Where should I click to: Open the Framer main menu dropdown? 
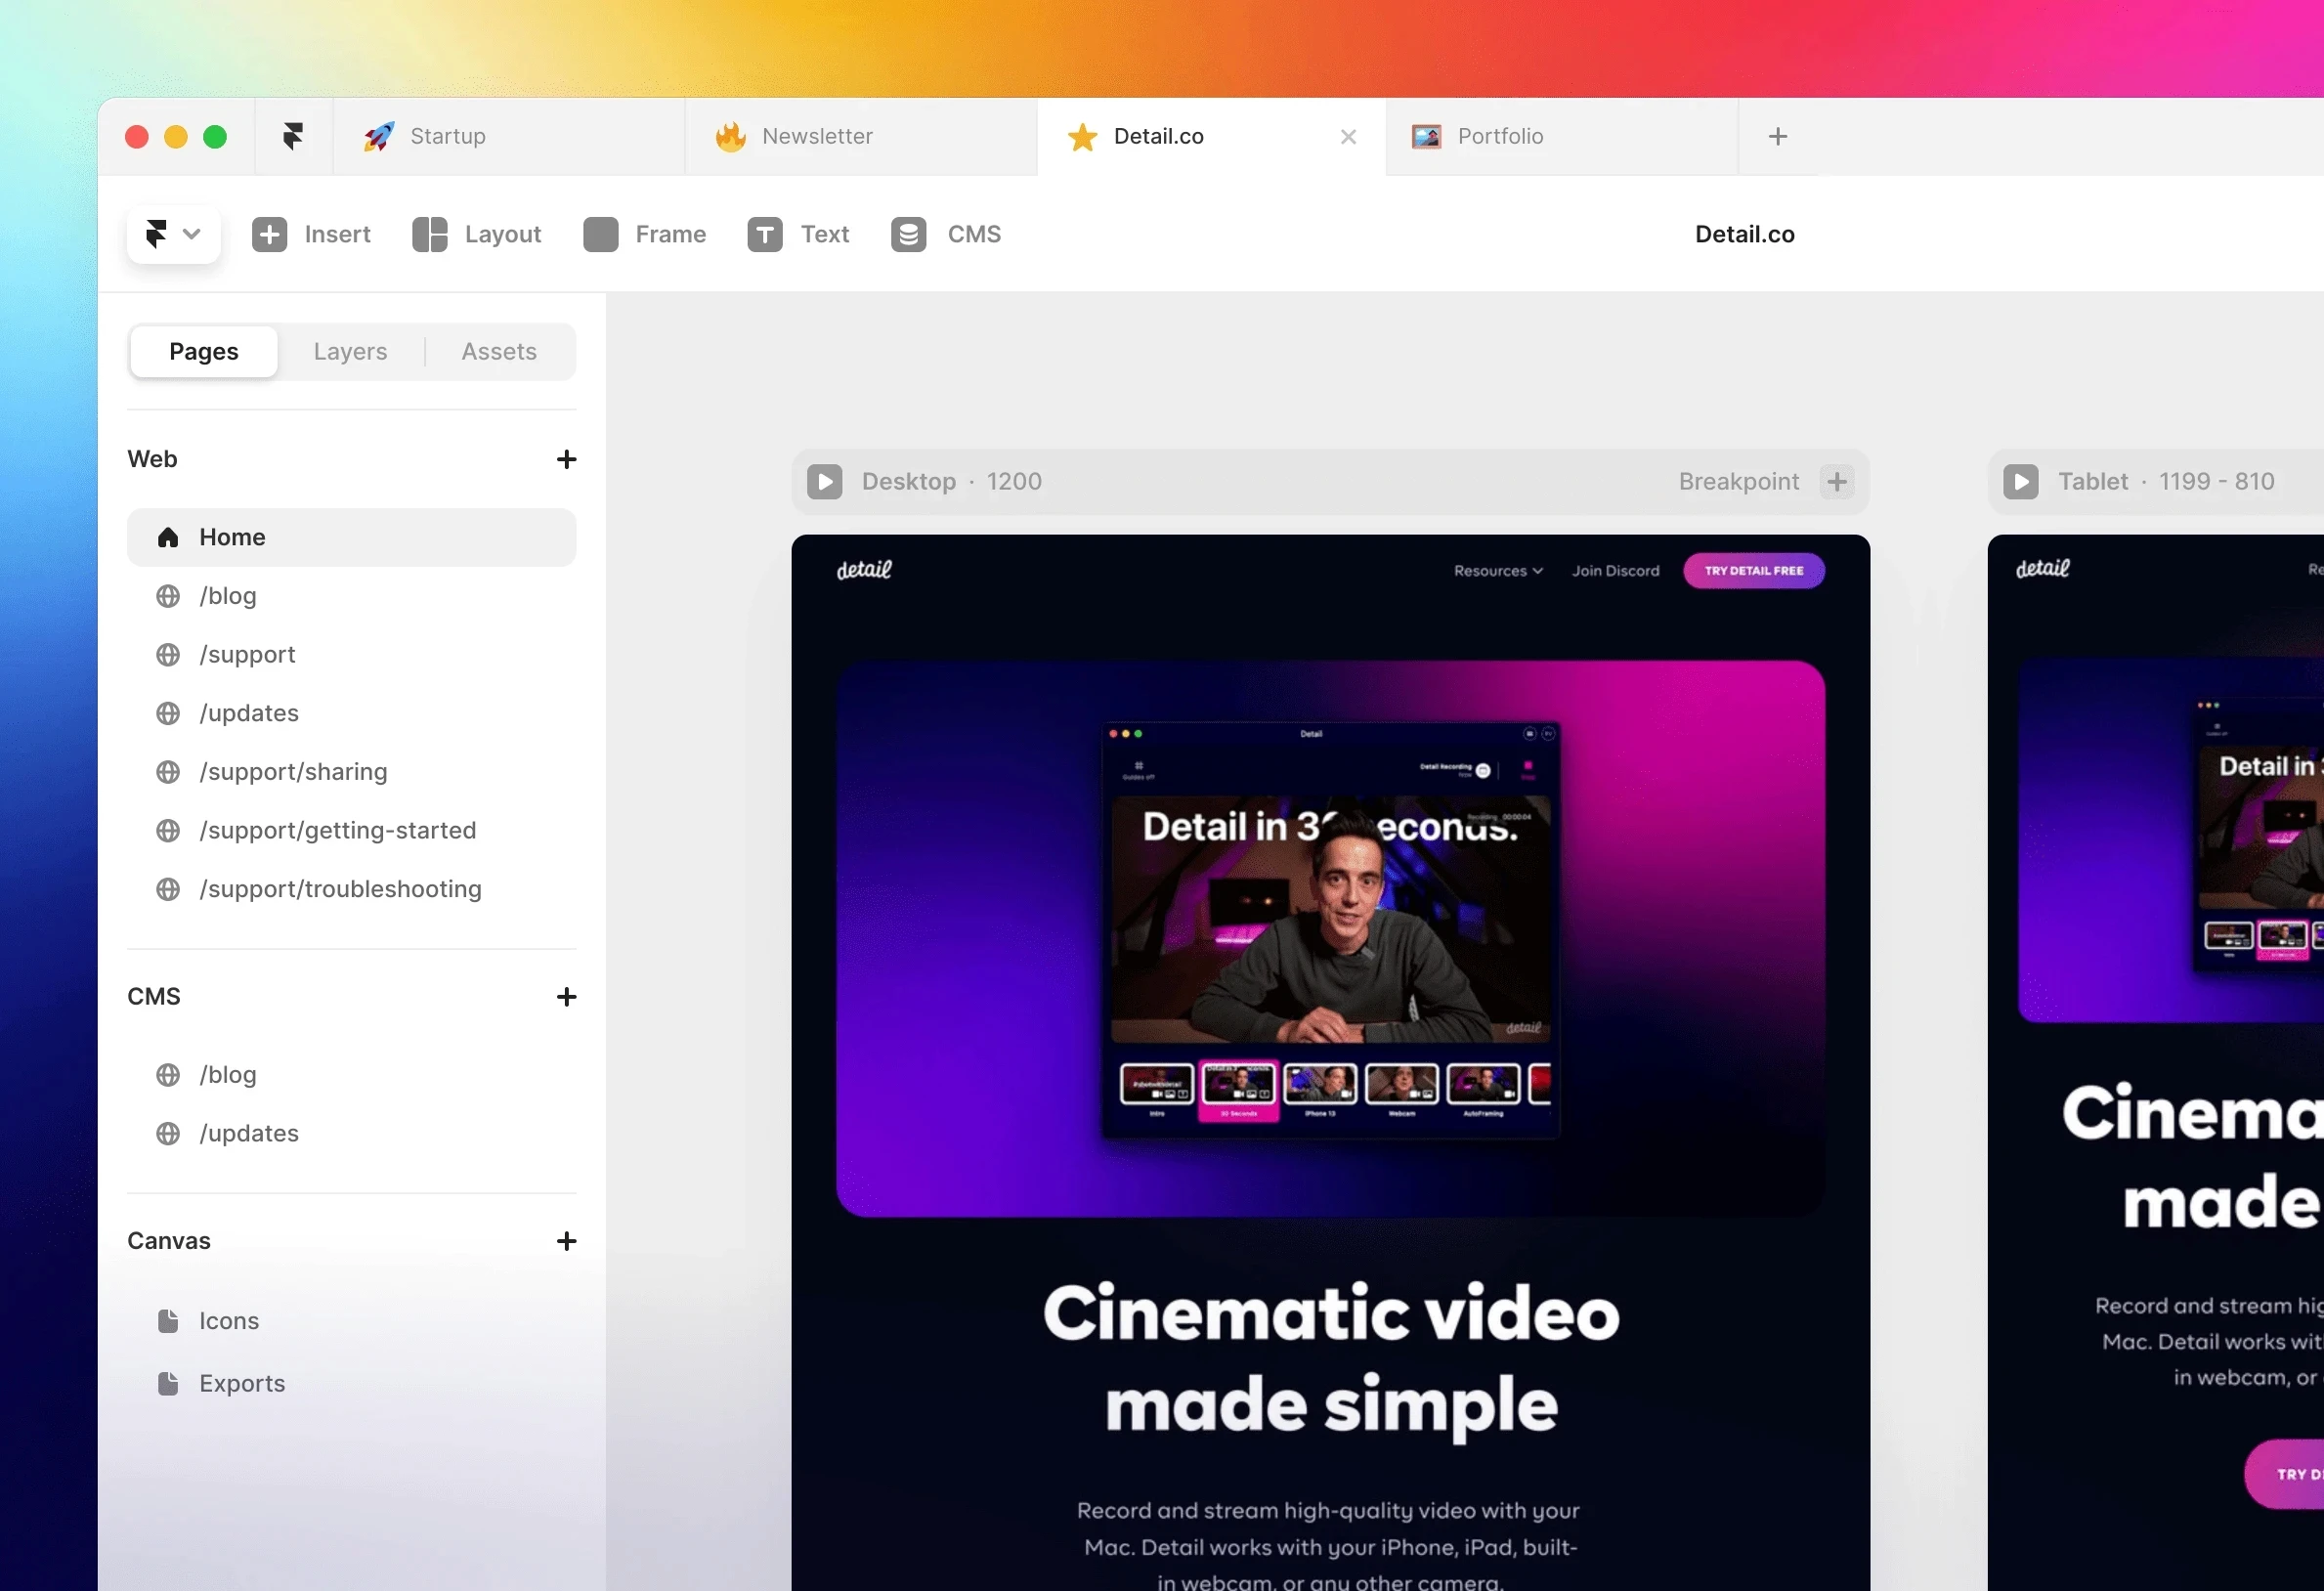tap(173, 234)
